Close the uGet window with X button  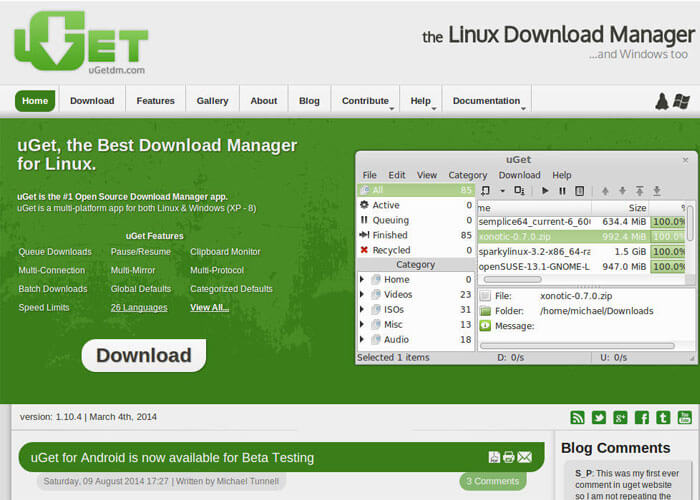coord(686,160)
